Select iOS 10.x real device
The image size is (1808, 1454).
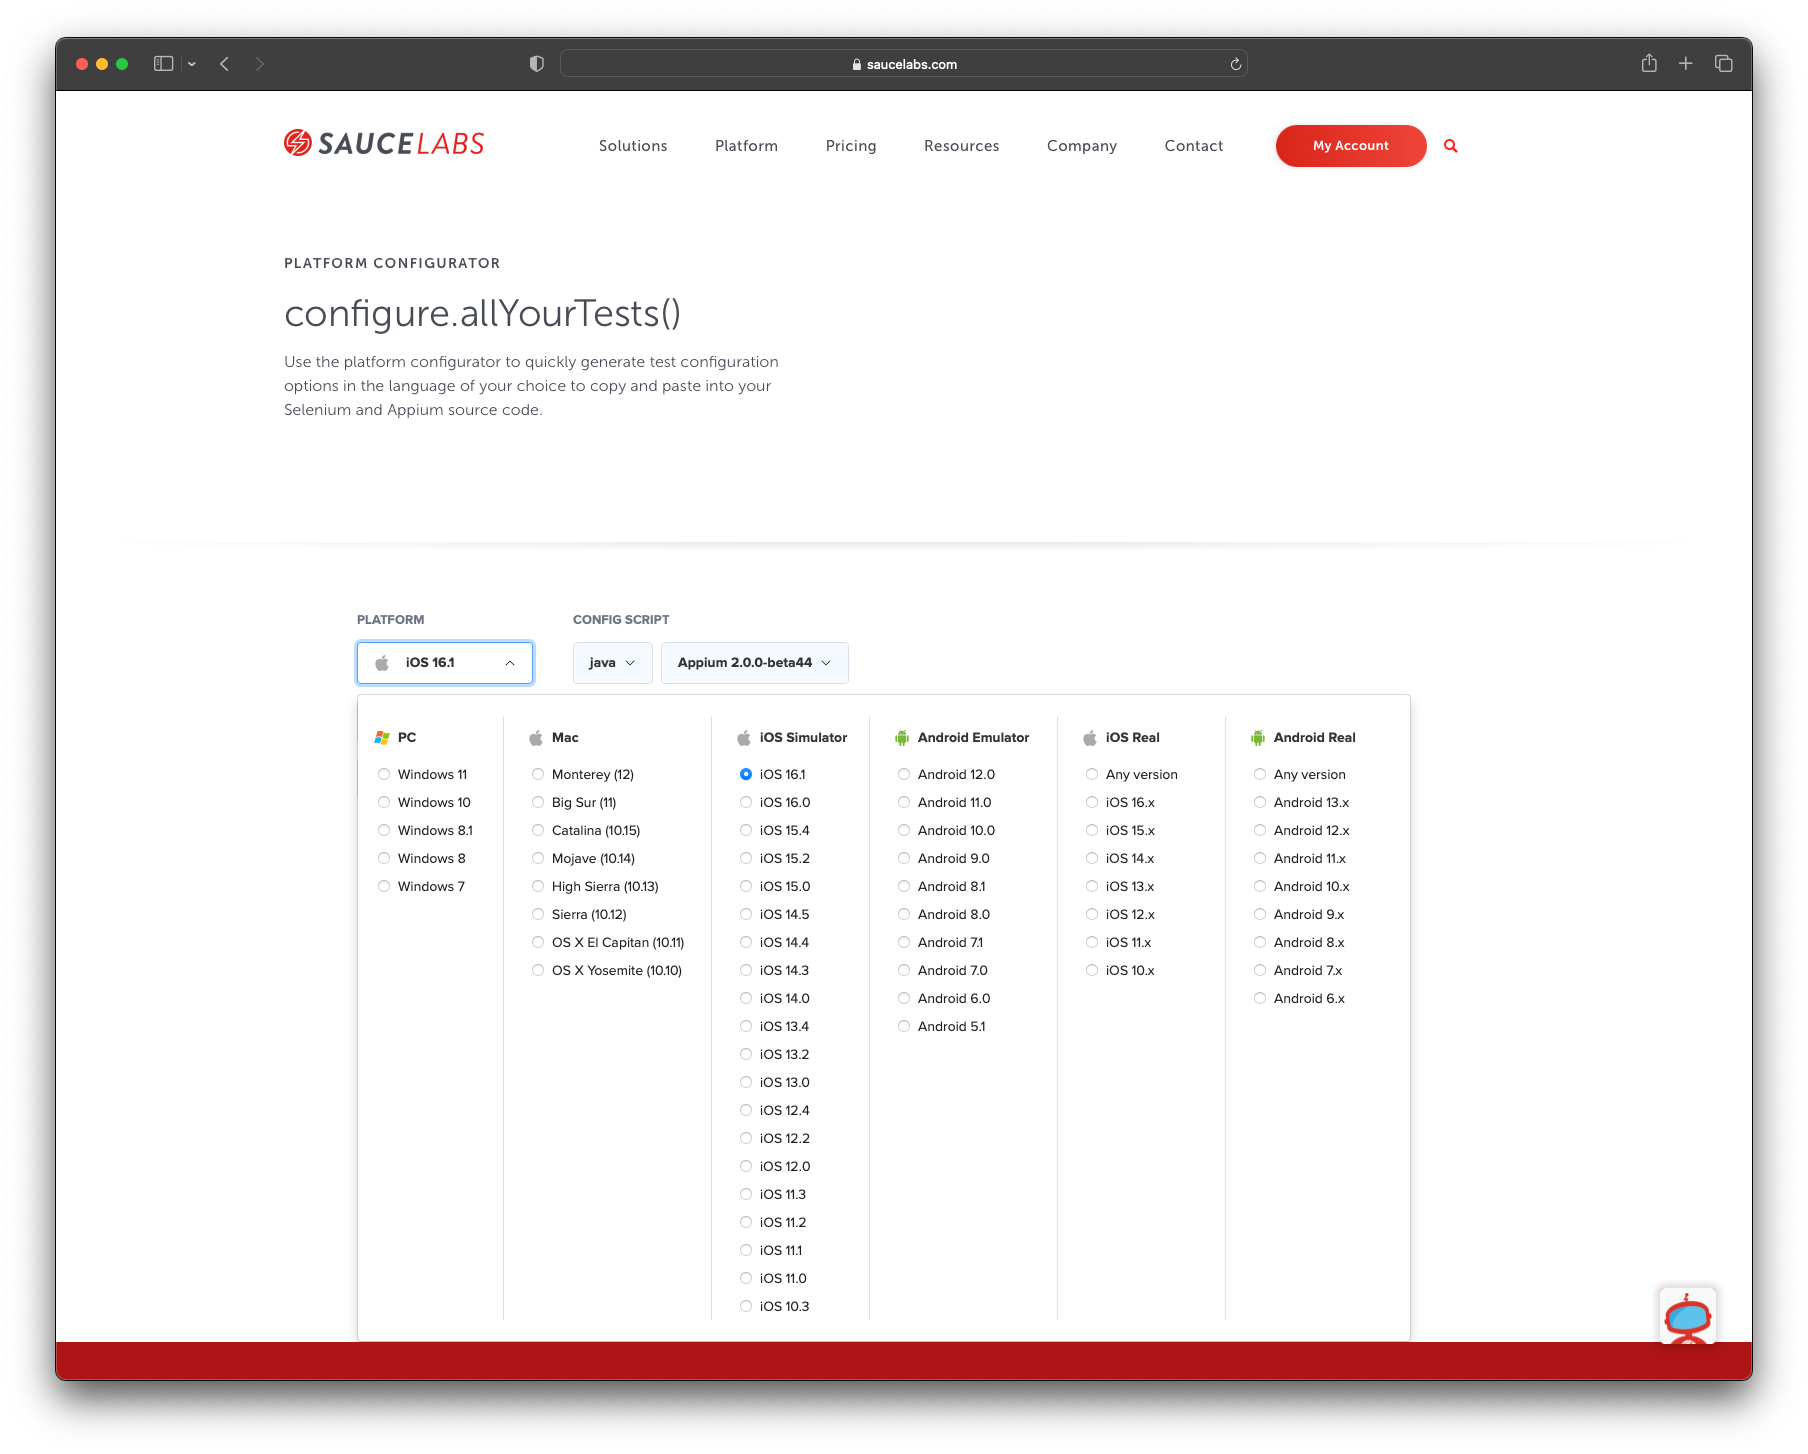click(1121, 971)
